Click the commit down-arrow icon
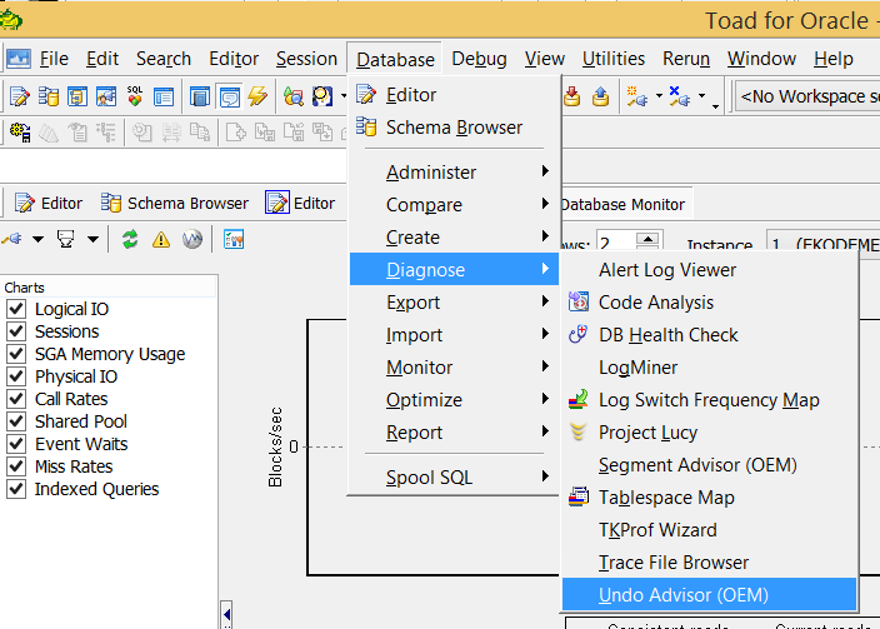Image resolution: width=880 pixels, height=629 pixels. (572, 97)
